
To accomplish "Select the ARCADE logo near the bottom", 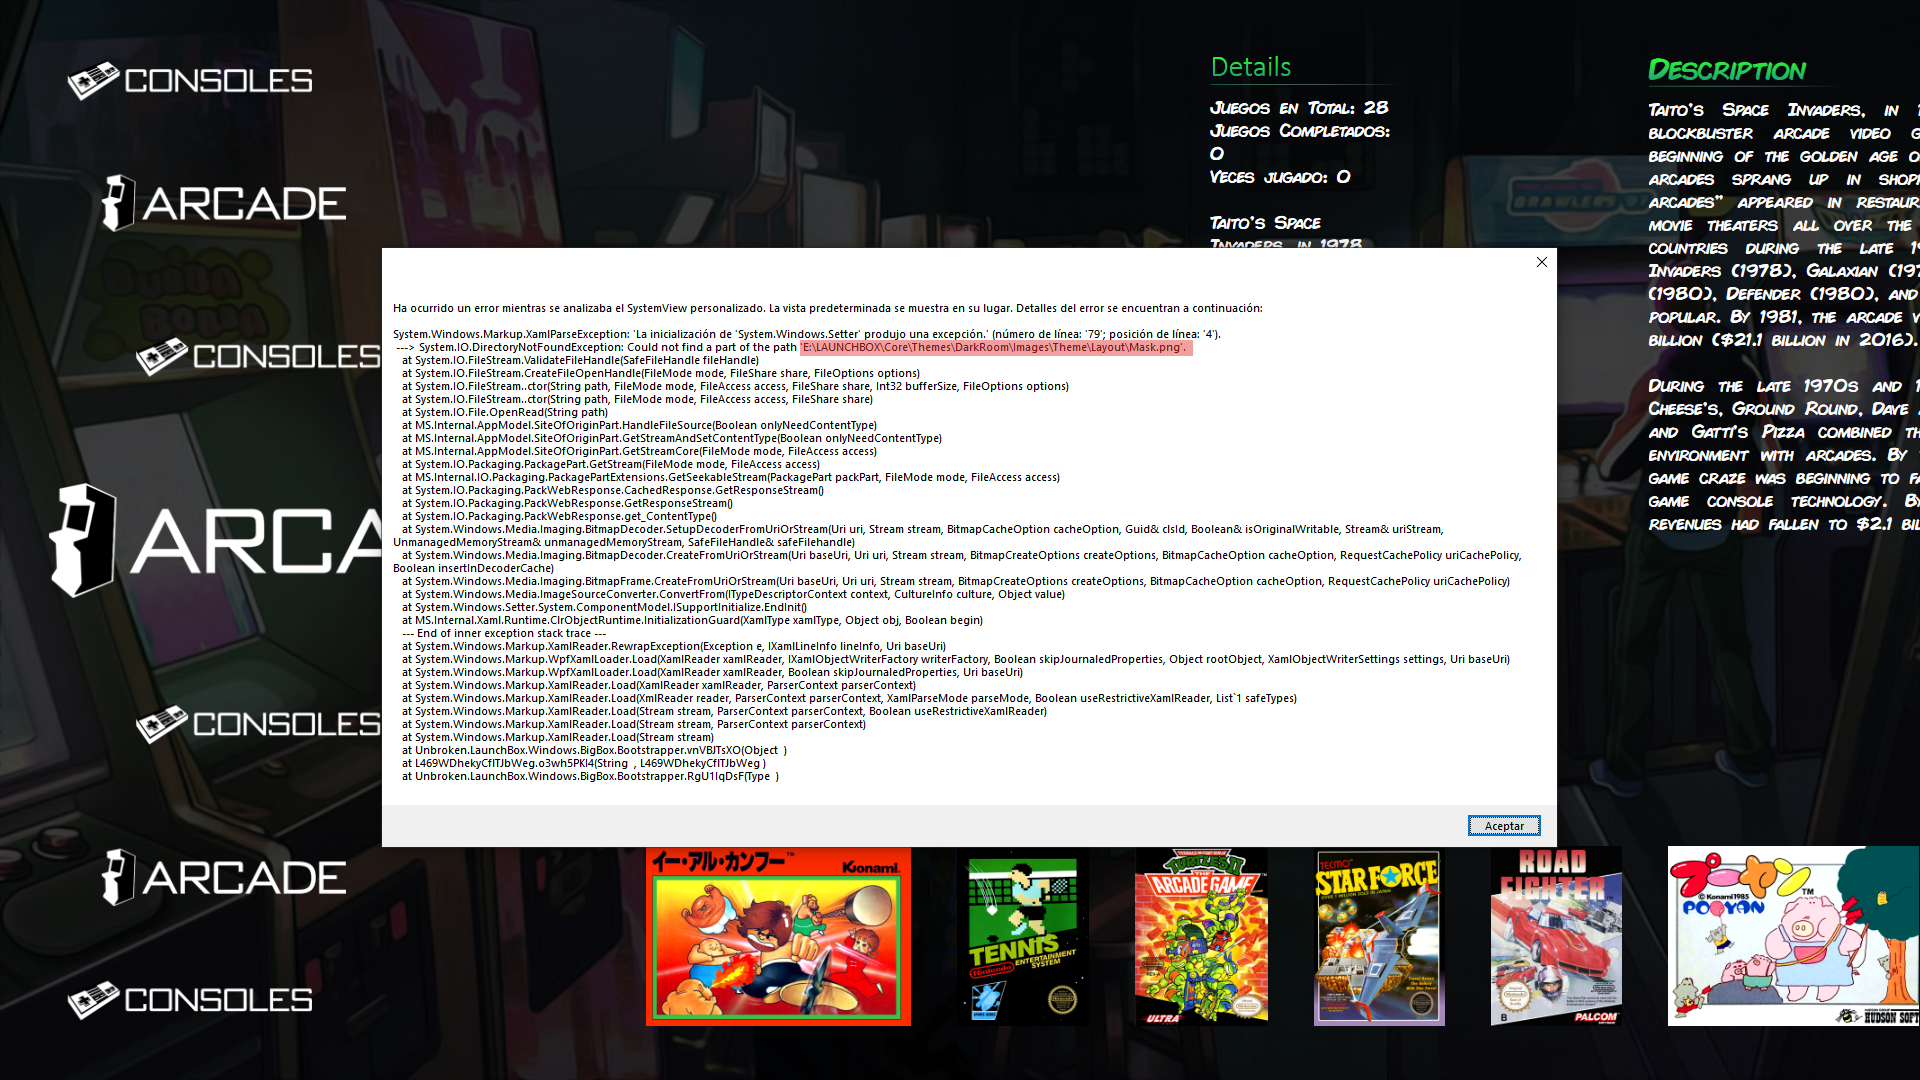I will [x=224, y=877].
